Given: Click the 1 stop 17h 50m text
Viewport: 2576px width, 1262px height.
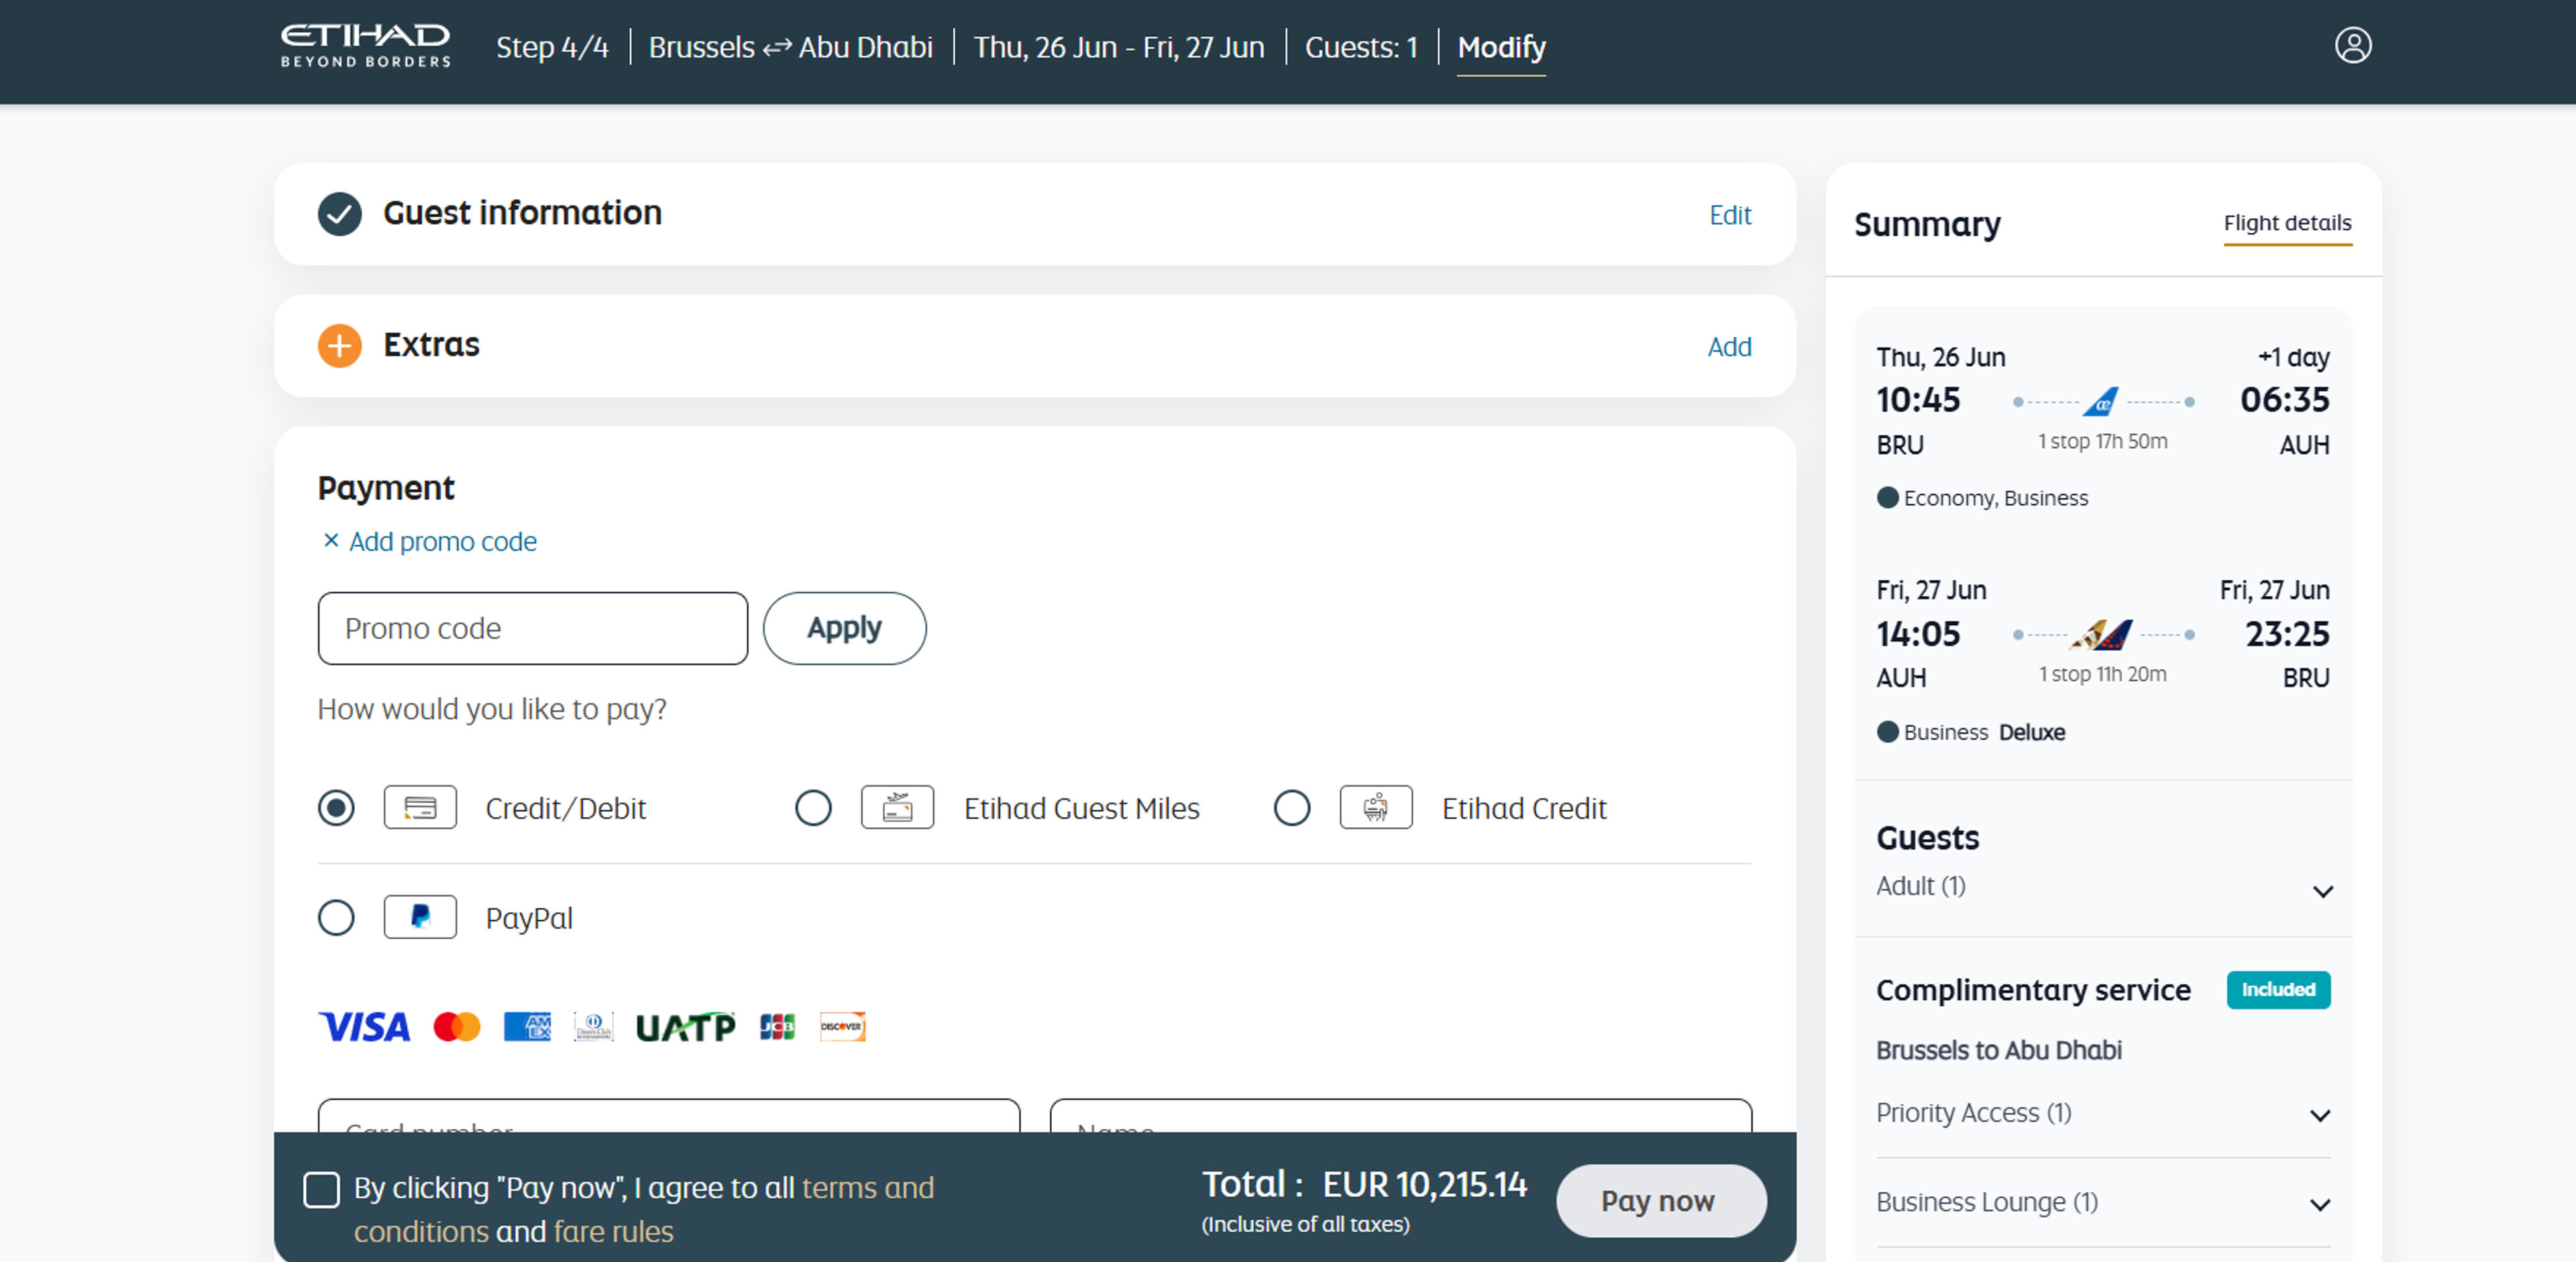Looking at the screenshot, I should click(2102, 441).
